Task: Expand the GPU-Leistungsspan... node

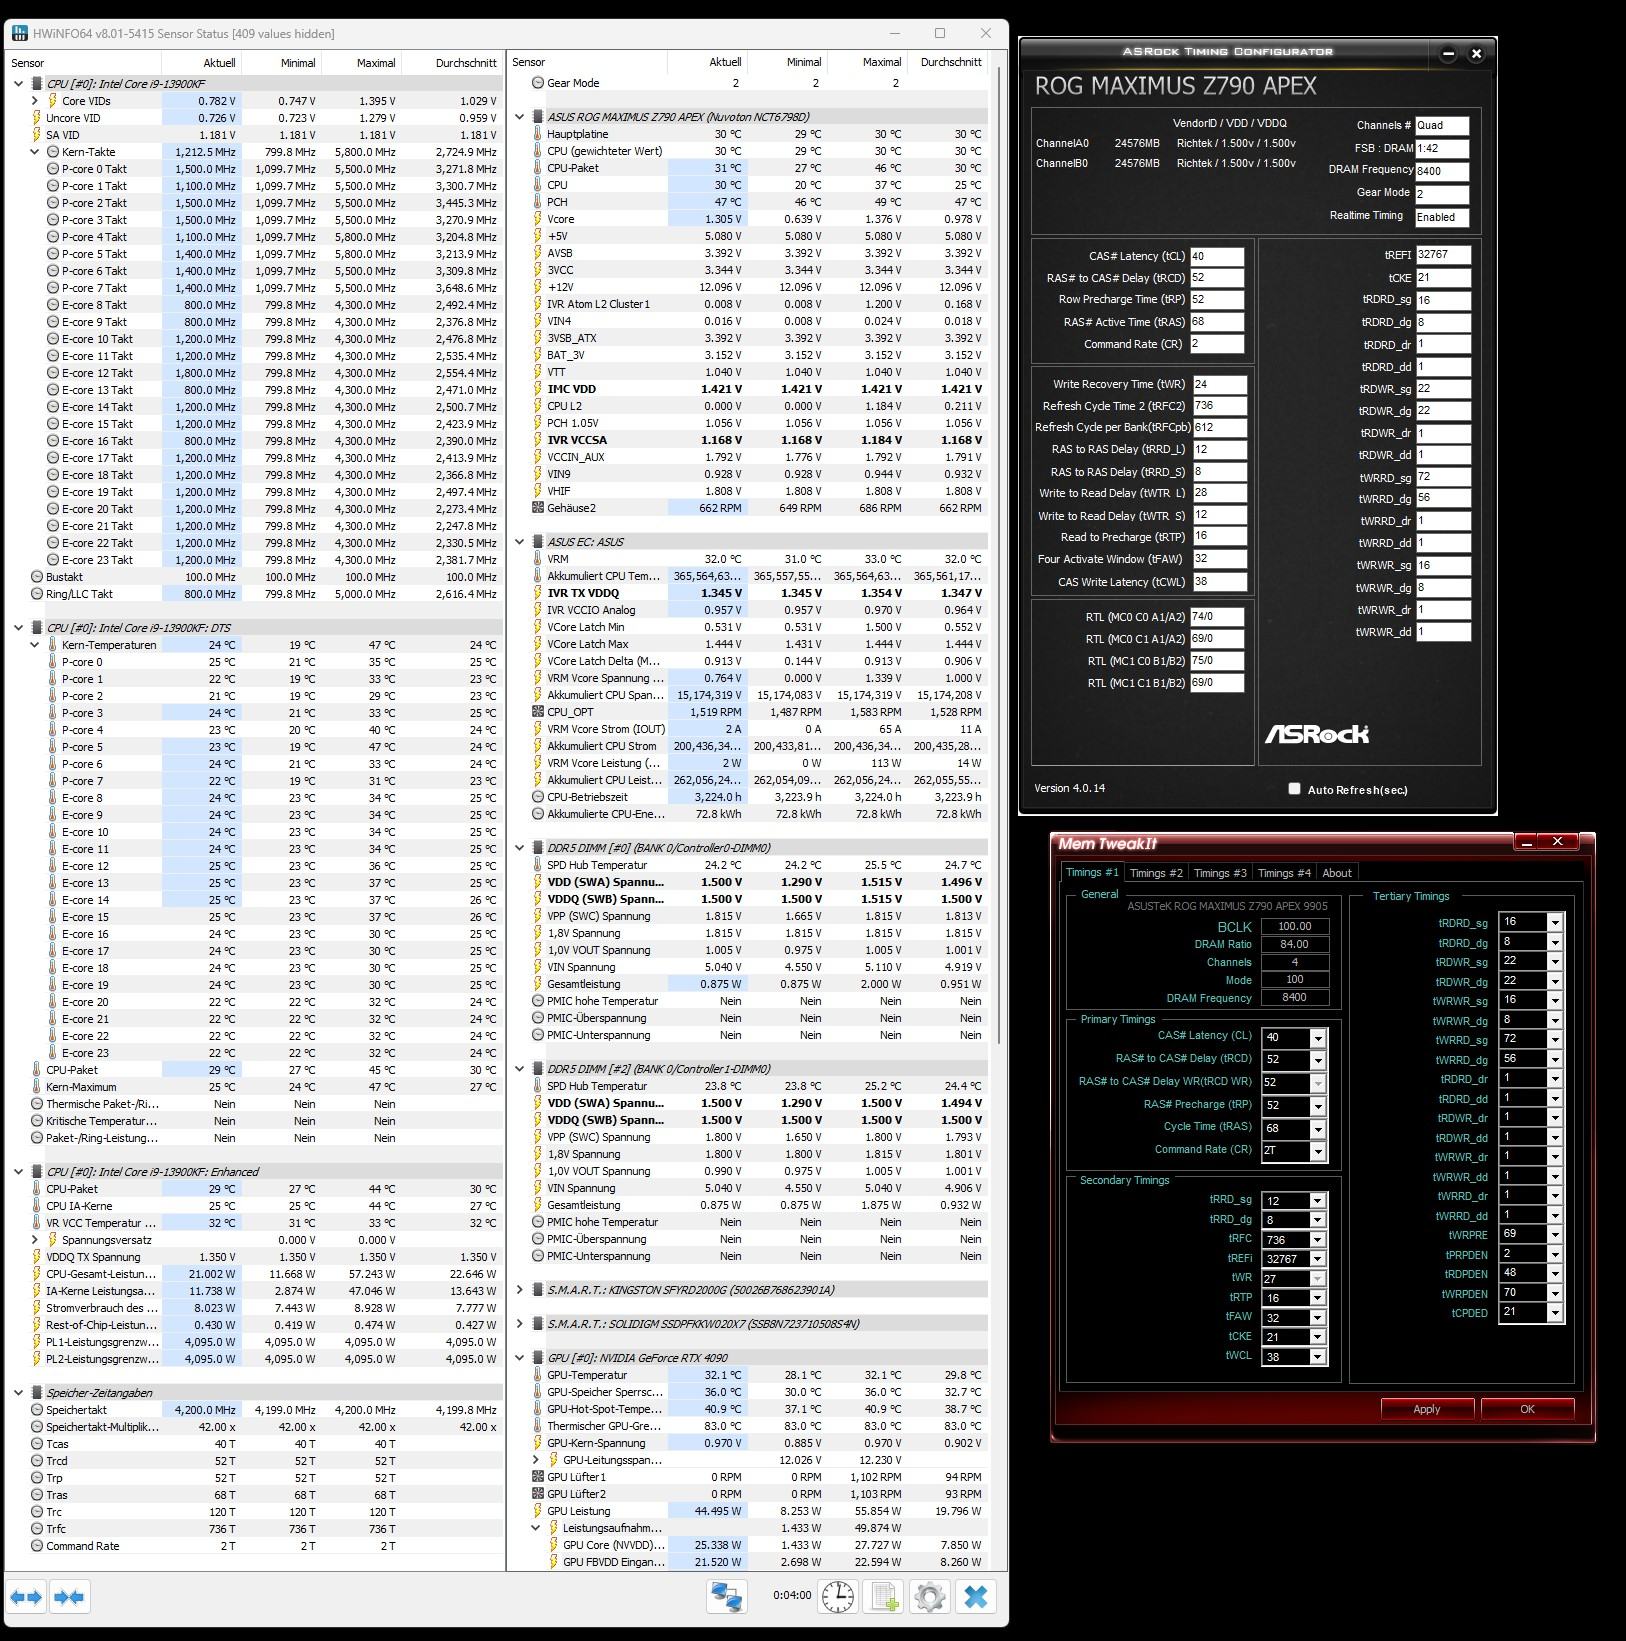Action: pos(536,1460)
